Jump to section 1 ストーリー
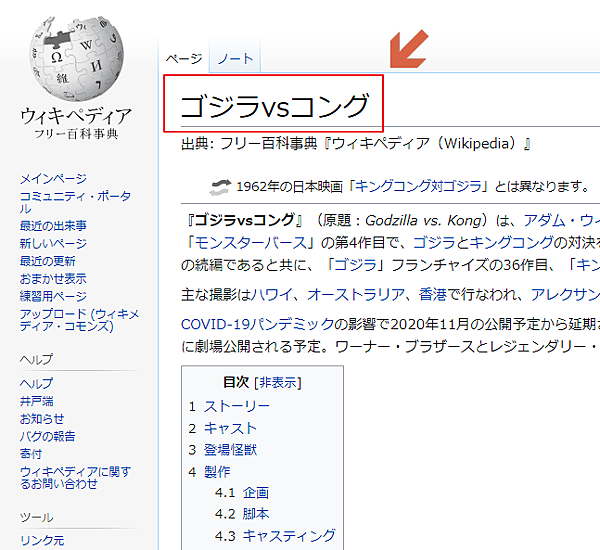Viewport: 600px width, 550px height. (x=237, y=406)
